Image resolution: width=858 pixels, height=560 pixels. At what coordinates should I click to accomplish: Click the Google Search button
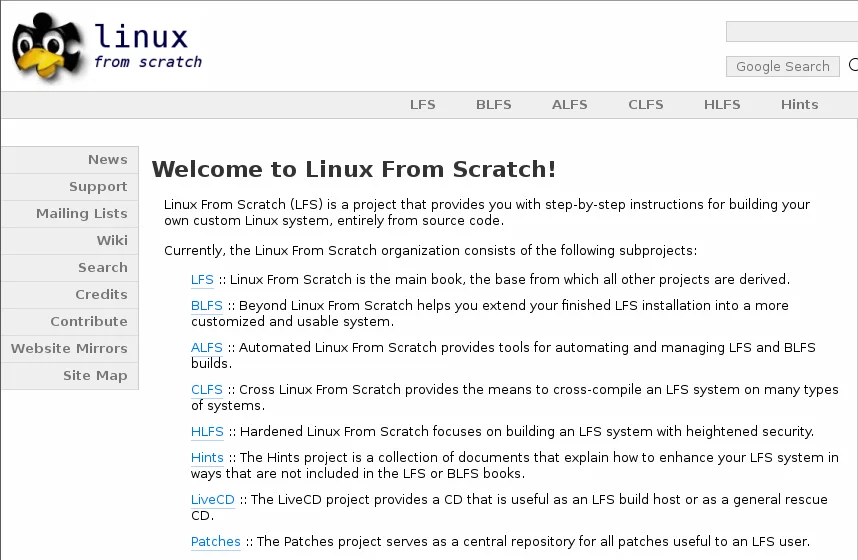click(782, 66)
